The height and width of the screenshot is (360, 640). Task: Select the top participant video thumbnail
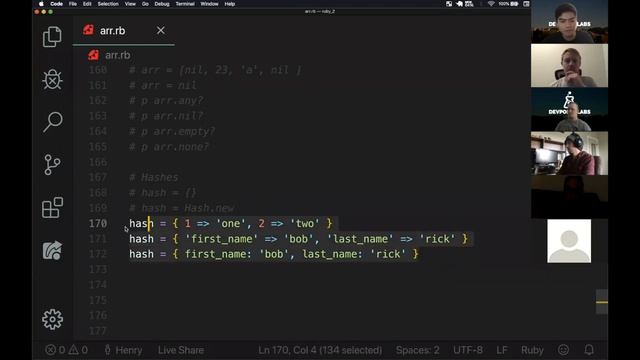569,22
